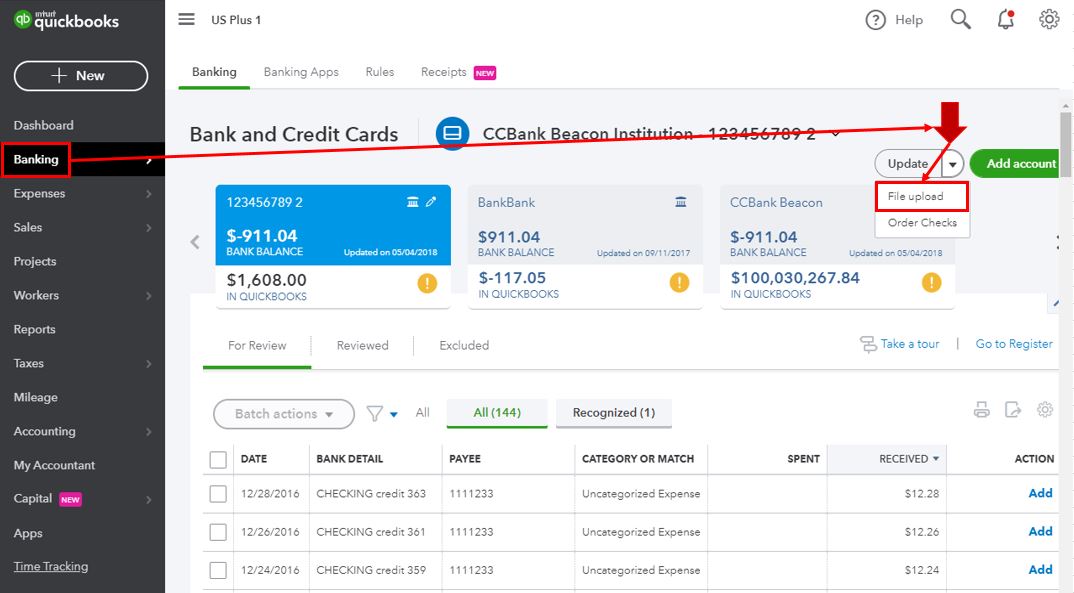Add the 12/26/2016 transaction

click(x=1040, y=531)
